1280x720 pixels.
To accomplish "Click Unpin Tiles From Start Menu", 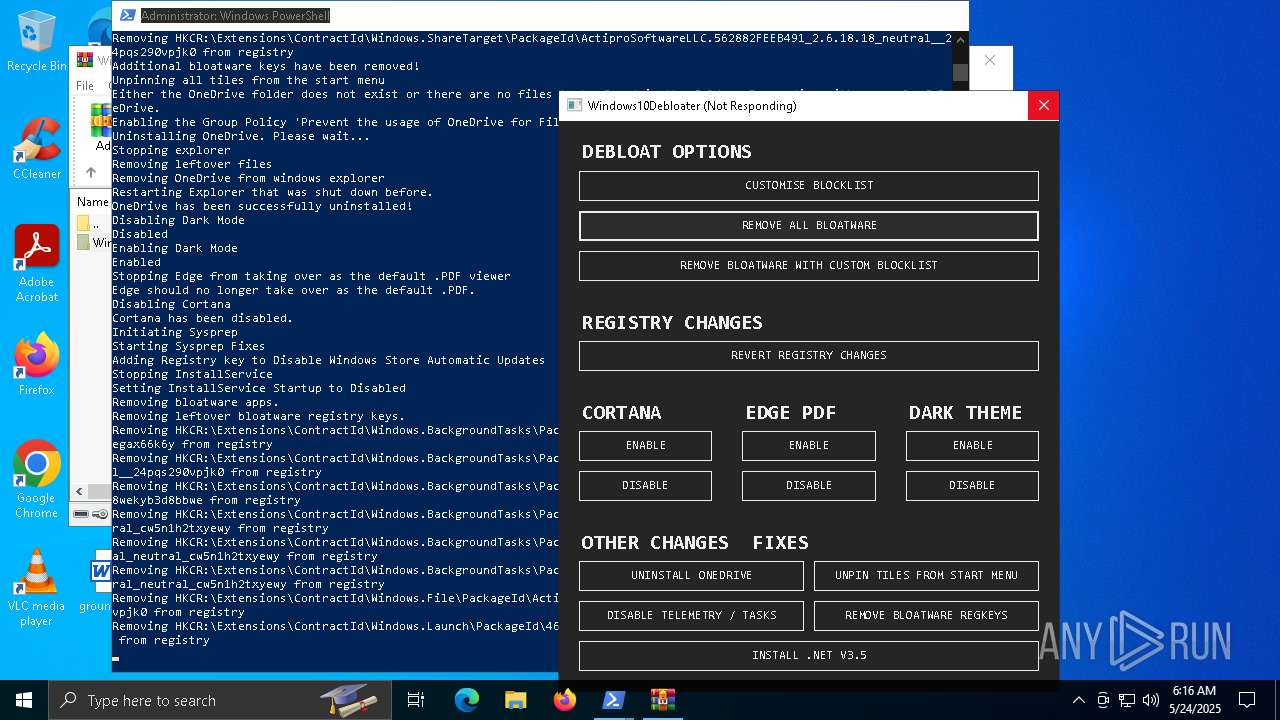I will click(926, 576).
